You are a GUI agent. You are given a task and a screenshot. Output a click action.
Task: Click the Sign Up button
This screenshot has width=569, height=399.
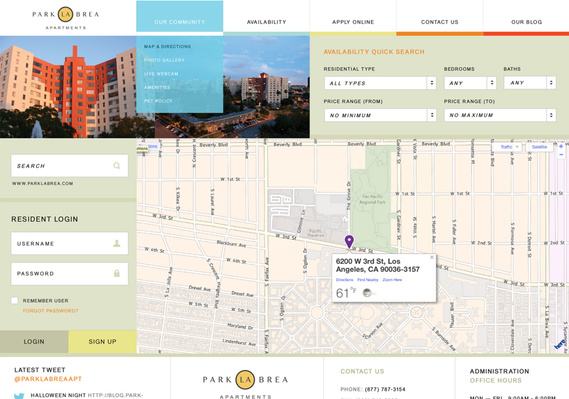[x=102, y=341]
